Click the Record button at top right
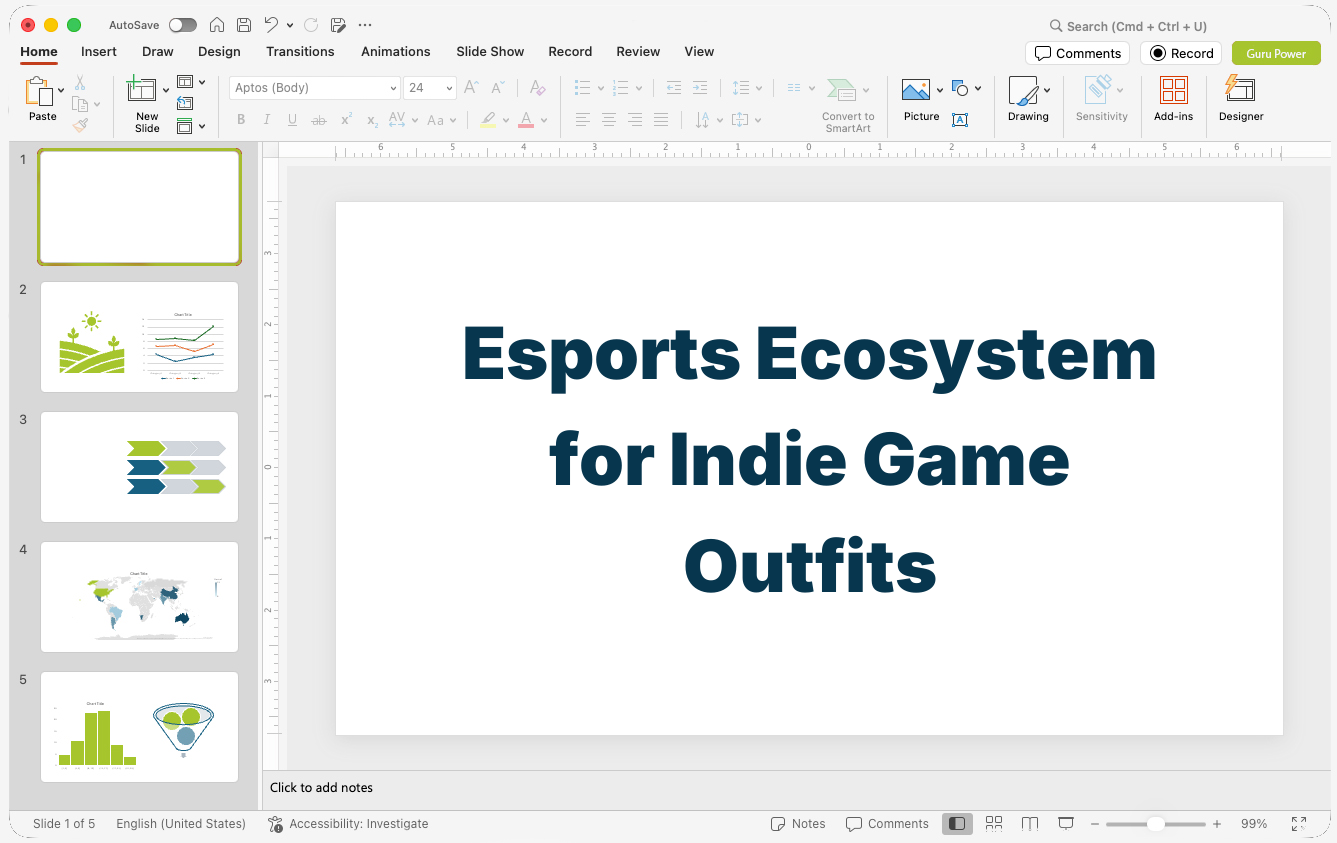Viewport: 1337px width, 843px height. (x=1181, y=53)
